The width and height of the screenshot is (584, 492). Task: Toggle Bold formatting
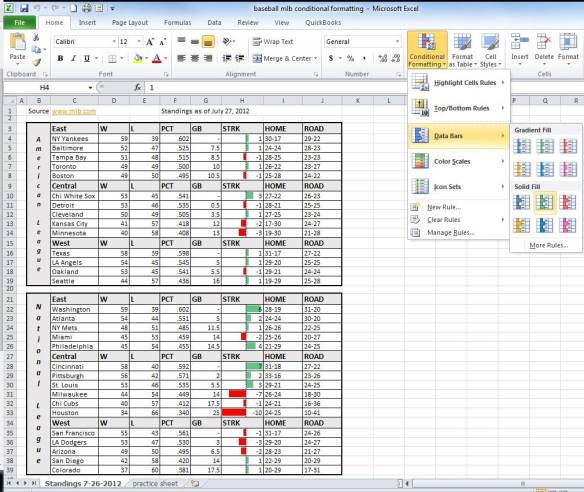pyautogui.click(x=60, y=58)
